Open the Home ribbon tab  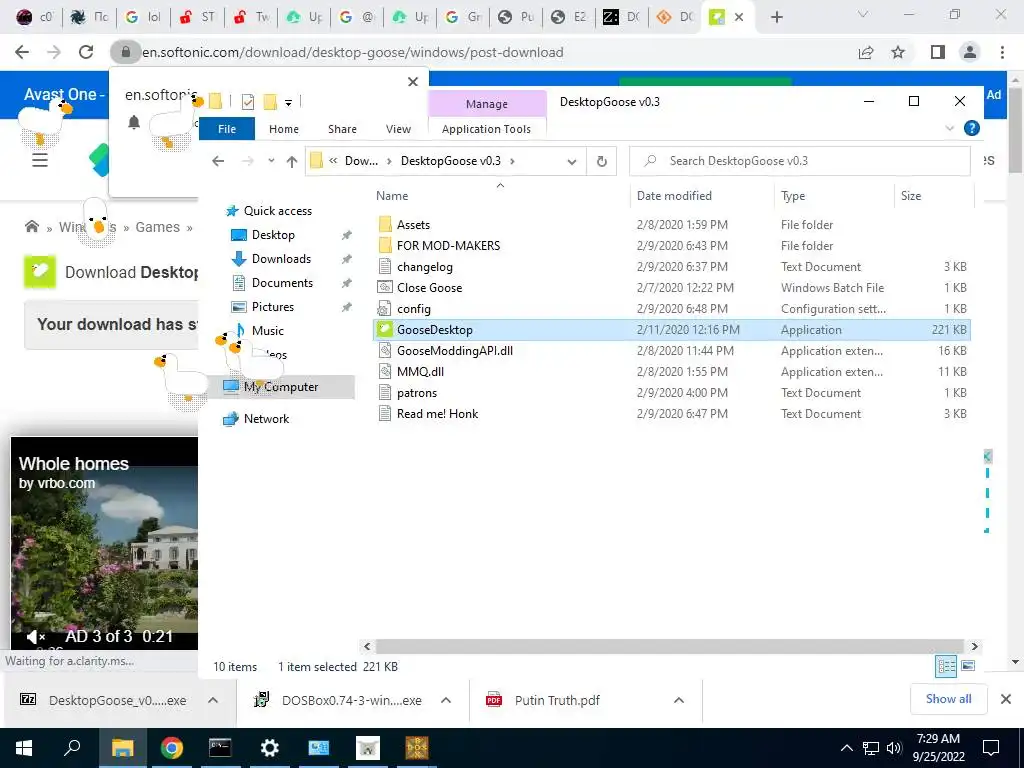point(283,129)
